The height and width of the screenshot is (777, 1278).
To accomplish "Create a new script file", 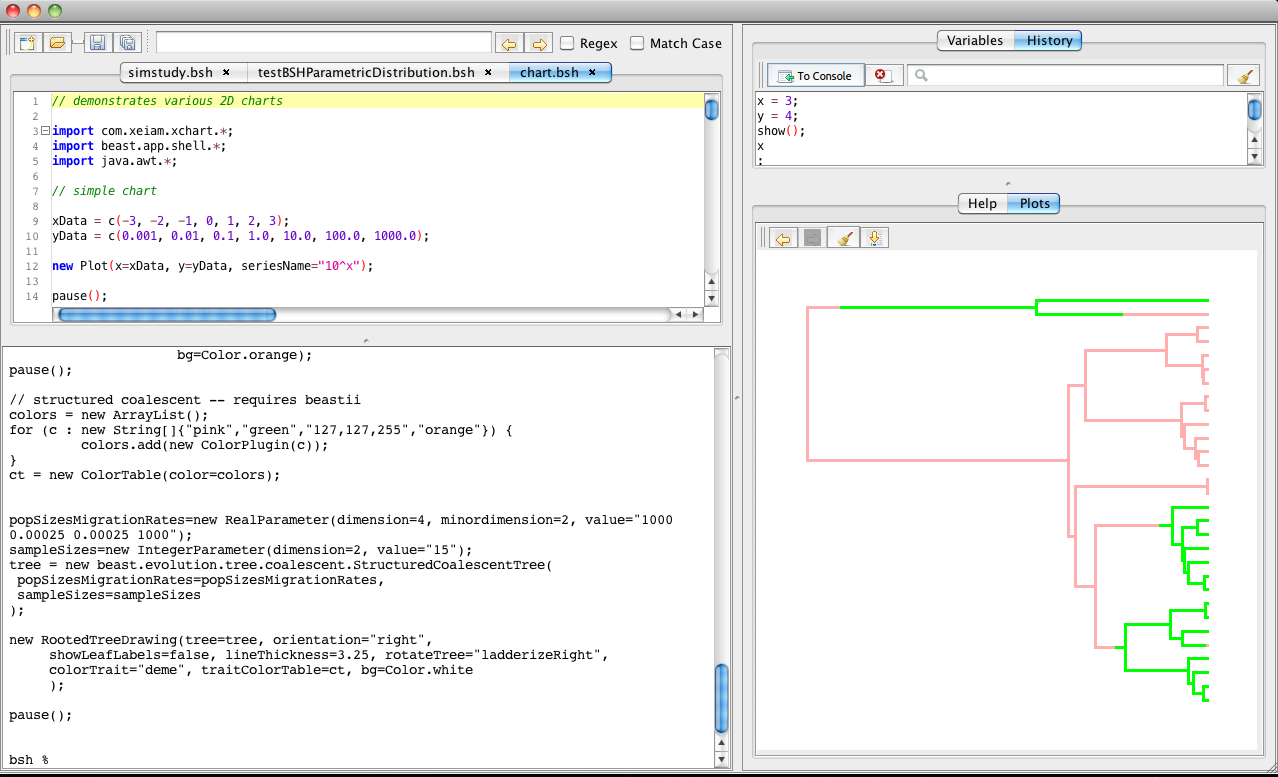I will (x=28, y=43).
